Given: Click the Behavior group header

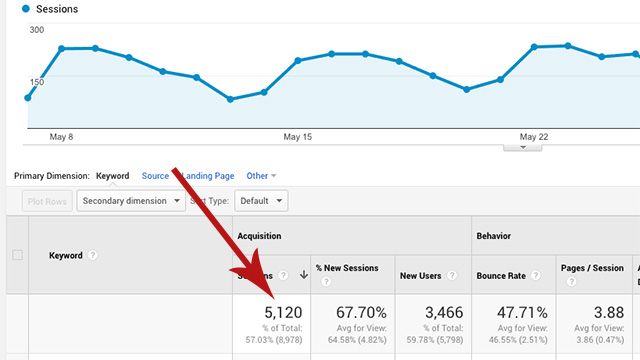Looking at the screenshot, I should click(x=493, y=236).
